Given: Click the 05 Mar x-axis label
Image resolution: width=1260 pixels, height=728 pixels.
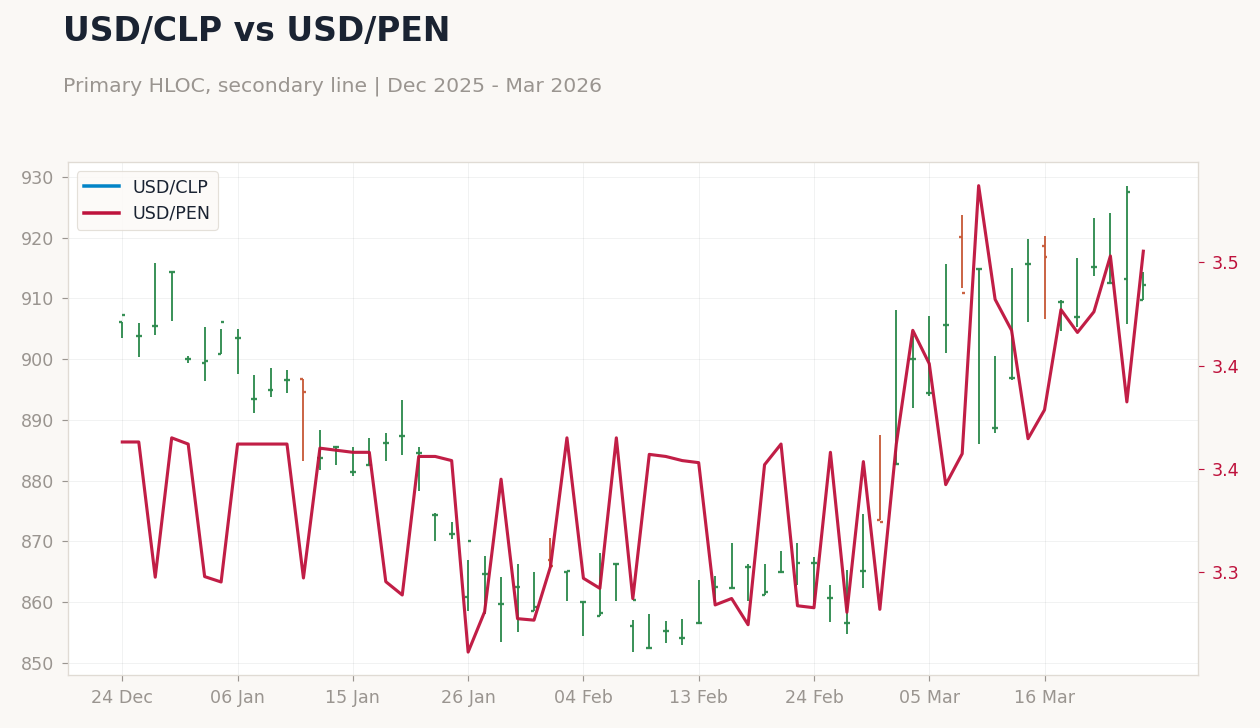Looking at the screenshot, I should click(929, 698).
